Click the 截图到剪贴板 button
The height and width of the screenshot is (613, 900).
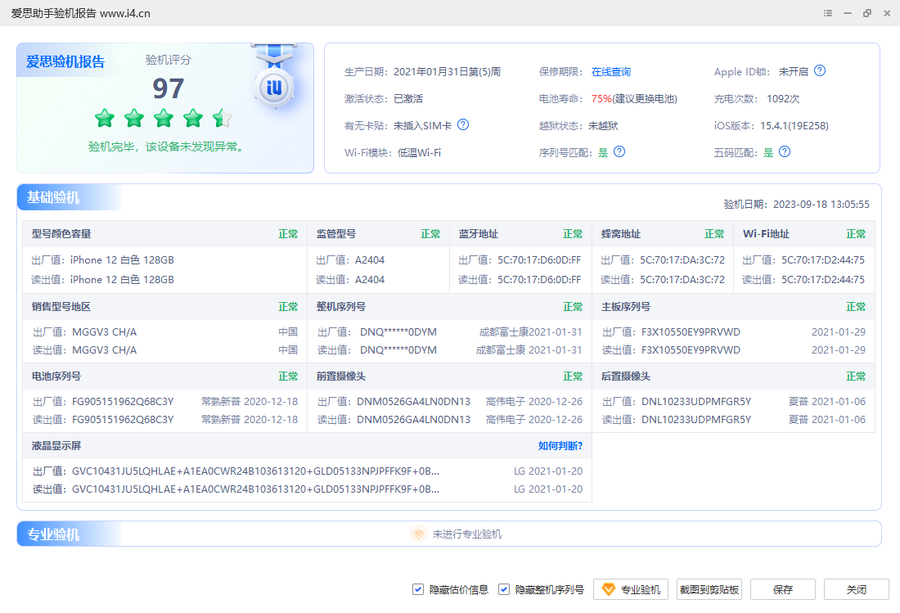click(709, 589)
